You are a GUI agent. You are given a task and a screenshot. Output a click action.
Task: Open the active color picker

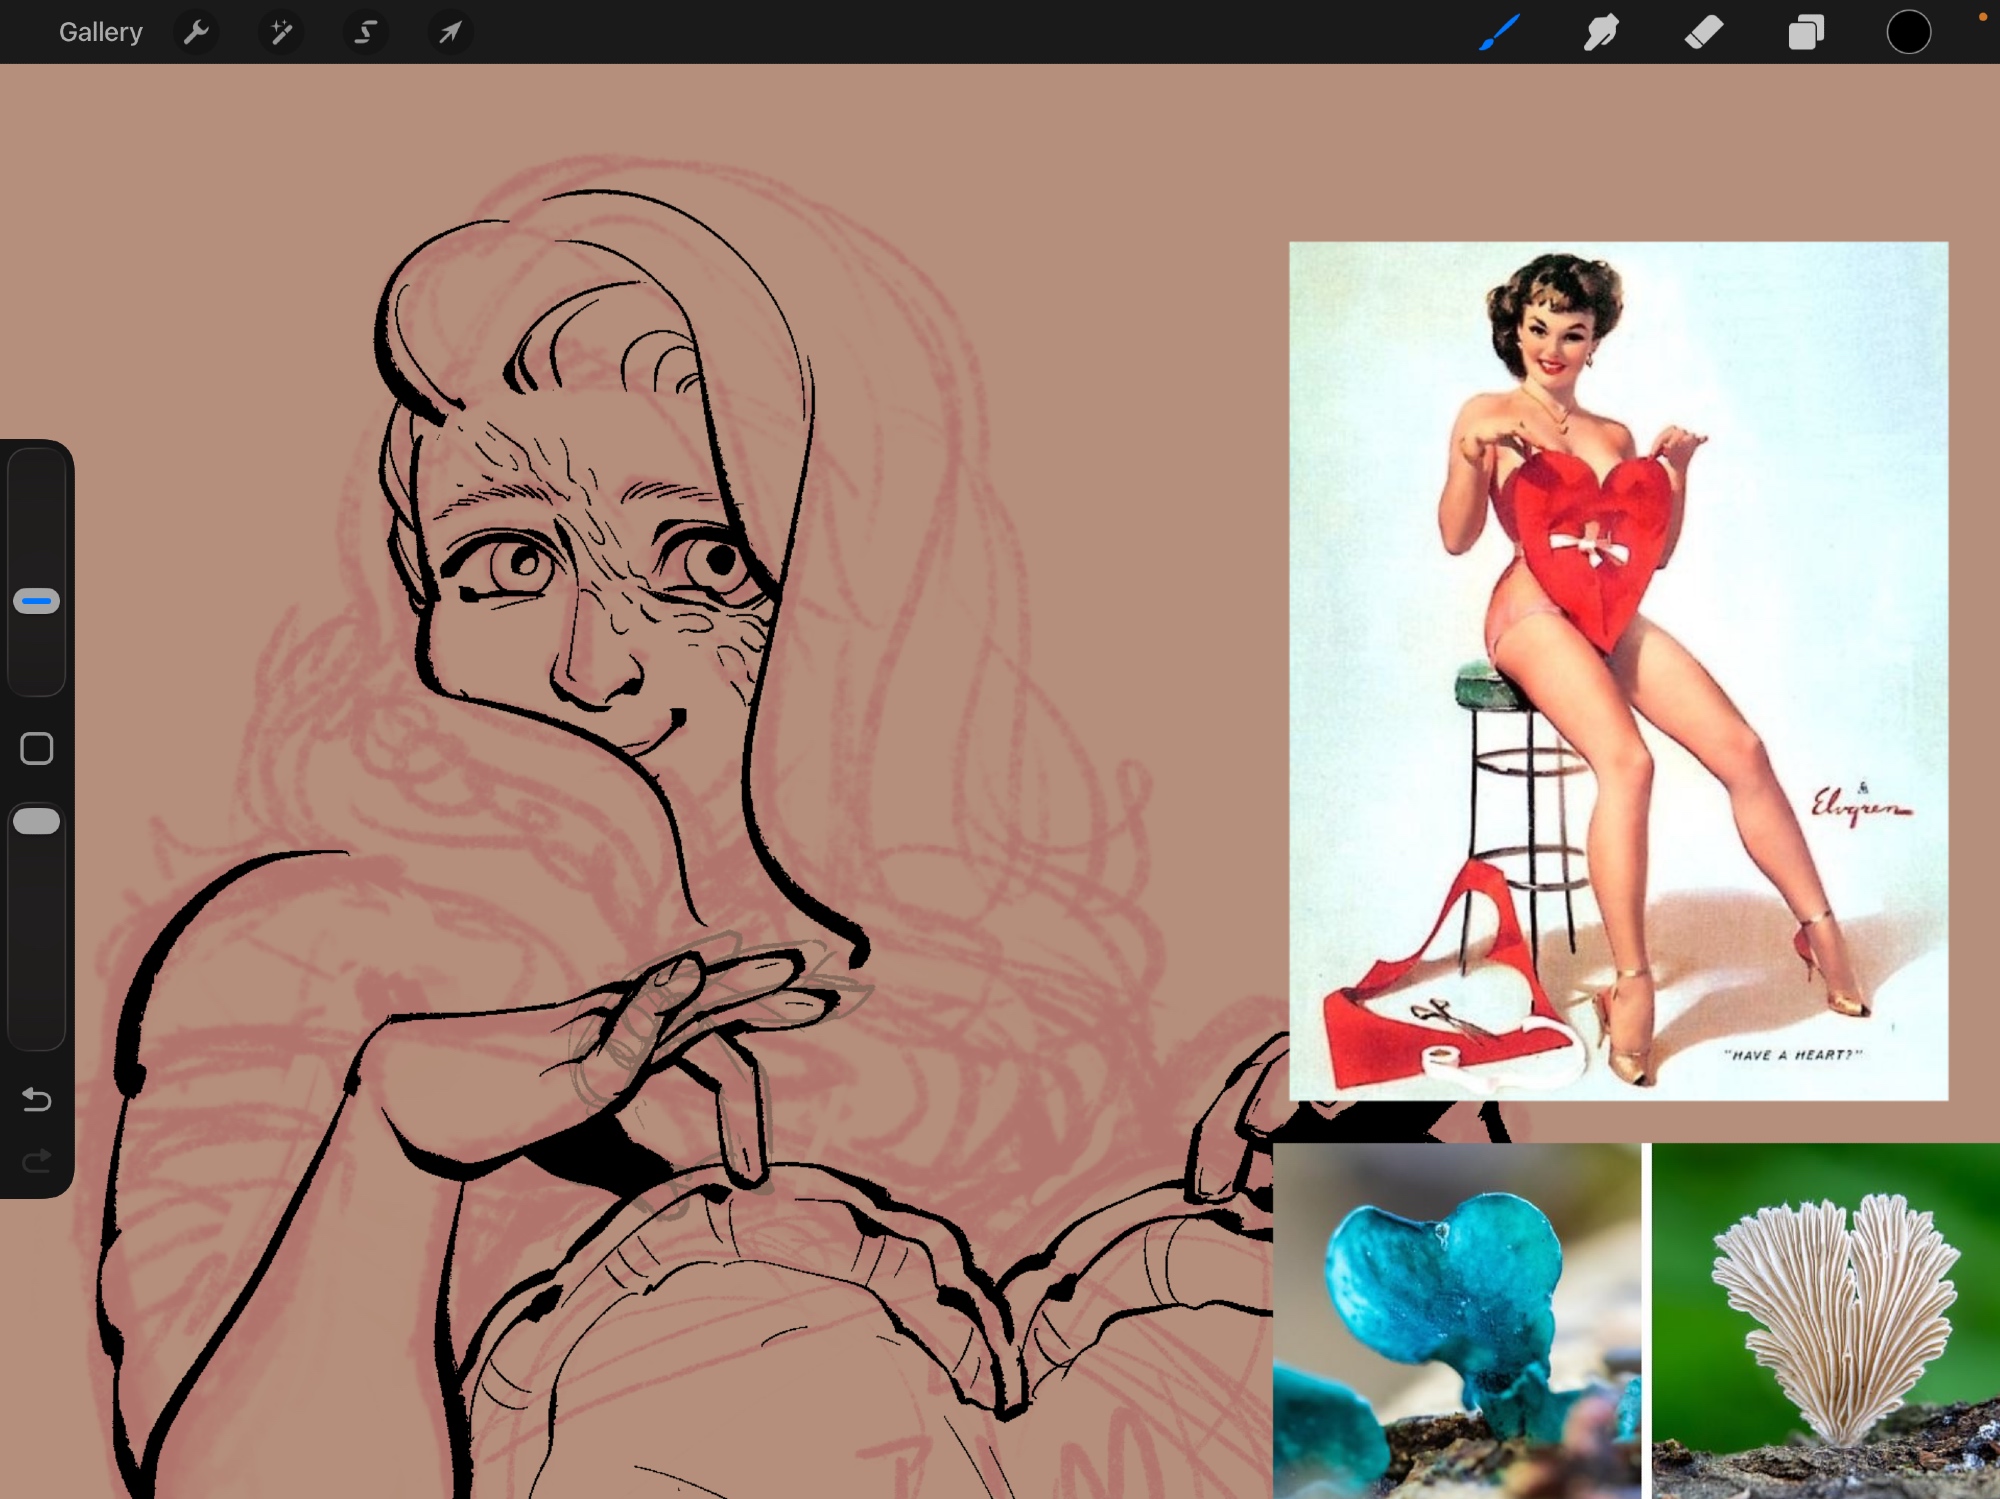(x=1908, y=32)
